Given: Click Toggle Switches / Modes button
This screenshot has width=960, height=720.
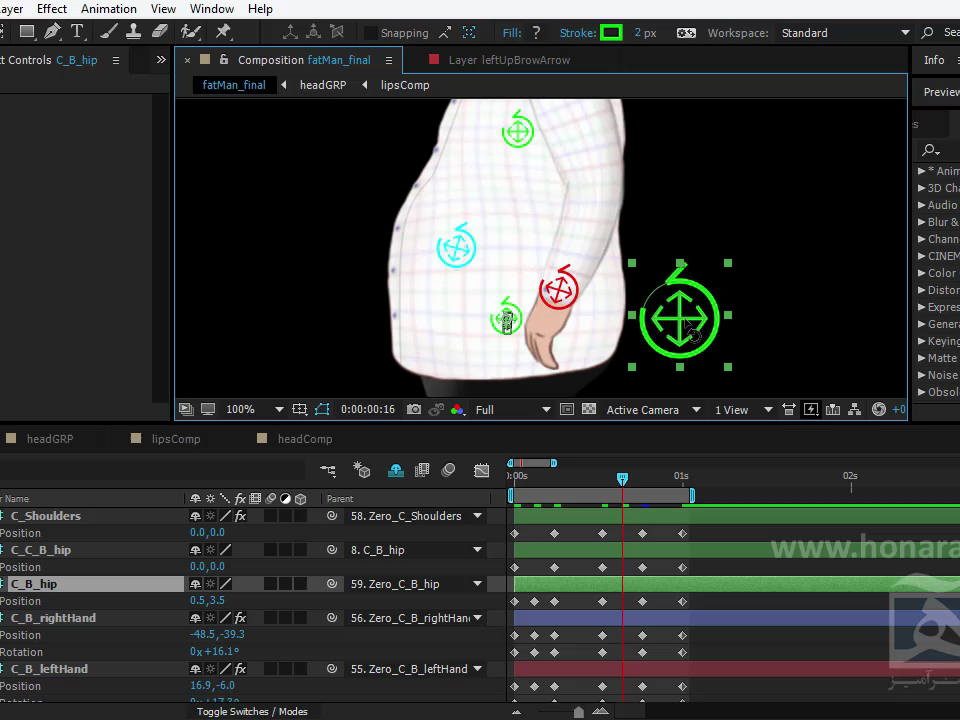Looking at the screenshot, I should click(x=252, y=711).
